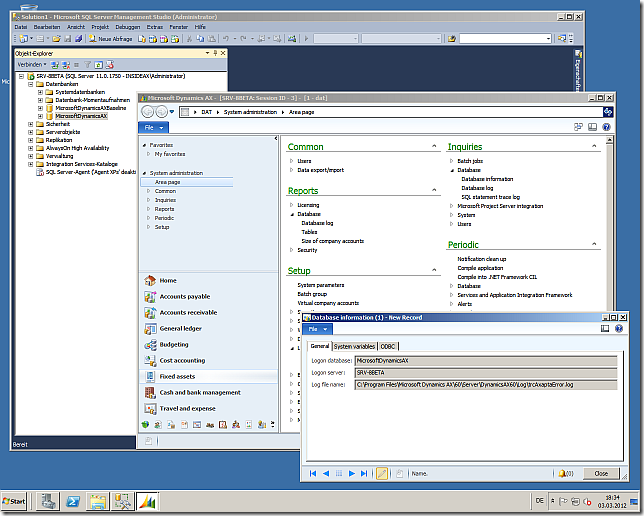Click the windows icon at top right of Dynamics AX
644x516 pixels.
[578, 127]
